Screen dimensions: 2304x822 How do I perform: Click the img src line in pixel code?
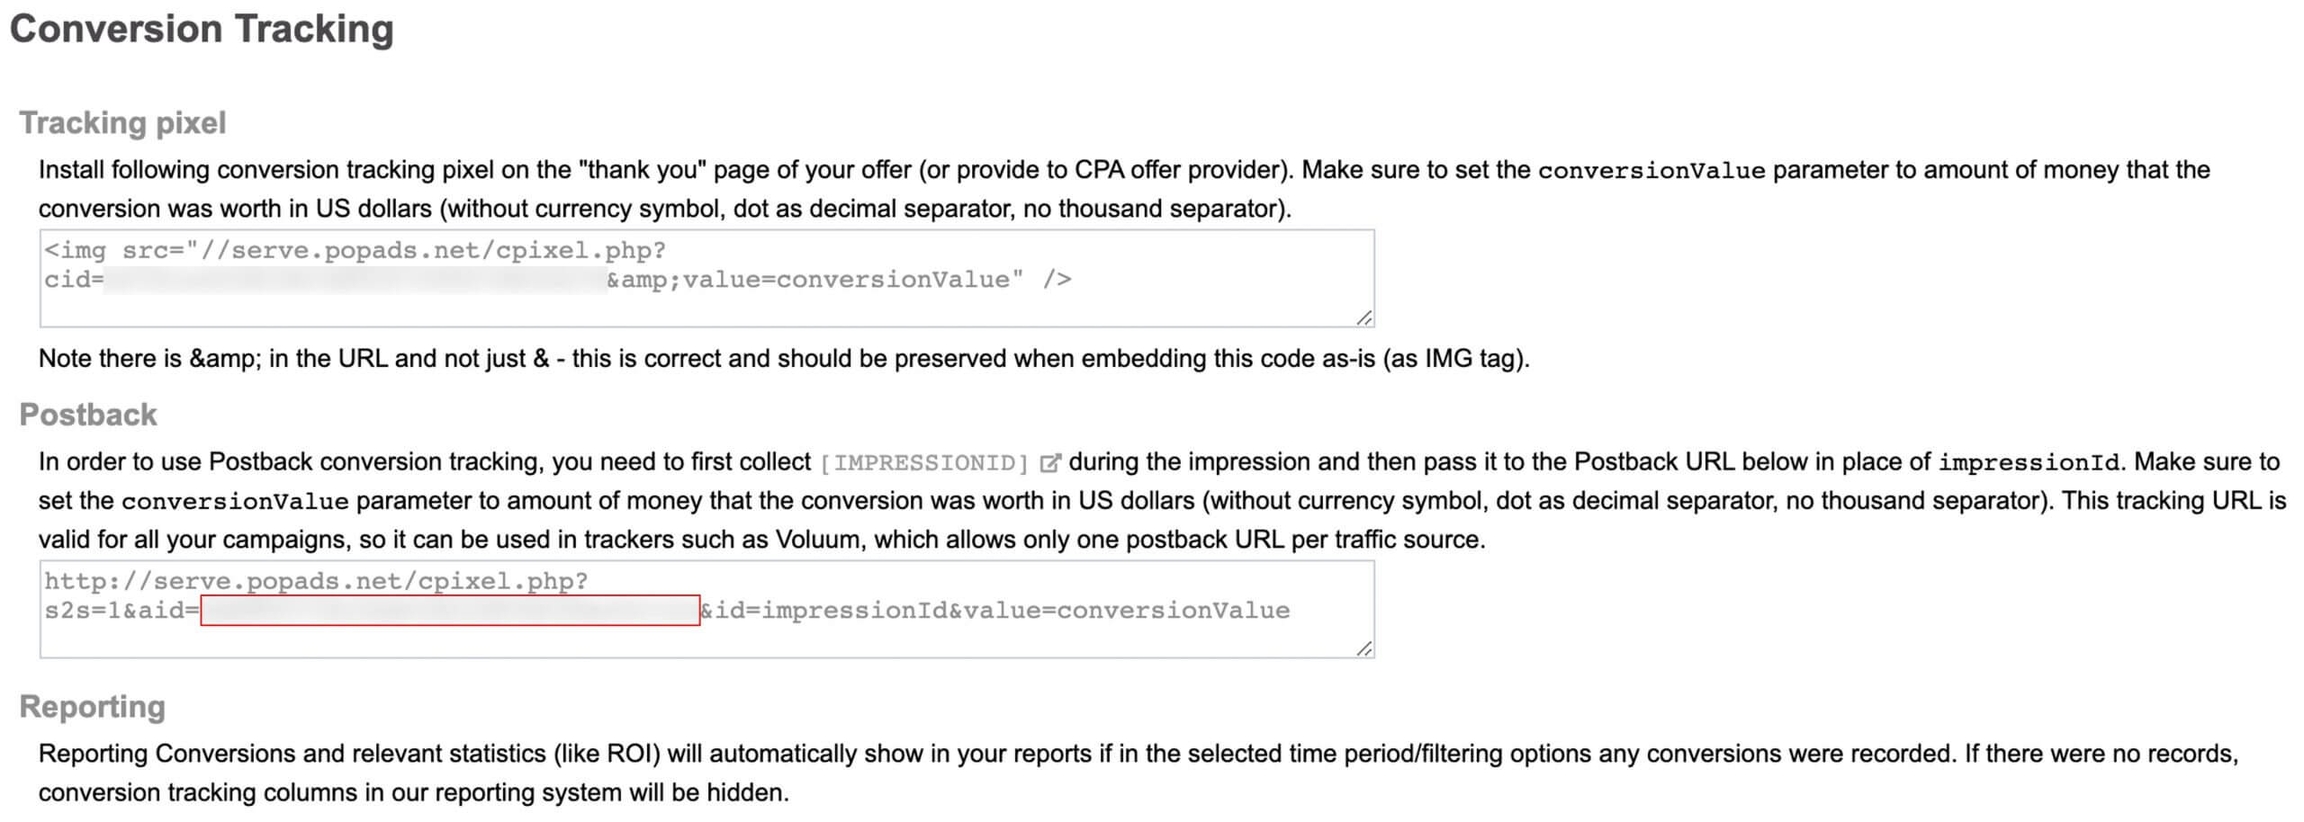(355, 251)
